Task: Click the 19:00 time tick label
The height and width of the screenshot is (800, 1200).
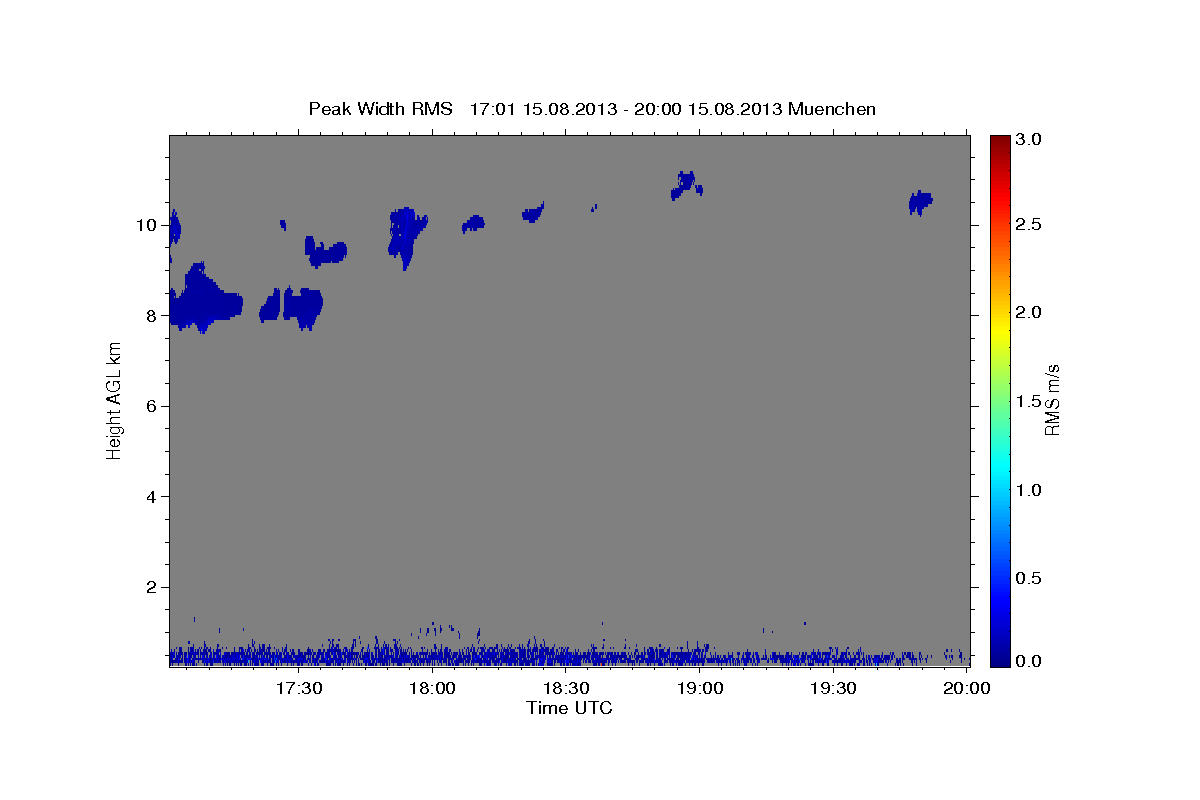Action: (700, 688)
